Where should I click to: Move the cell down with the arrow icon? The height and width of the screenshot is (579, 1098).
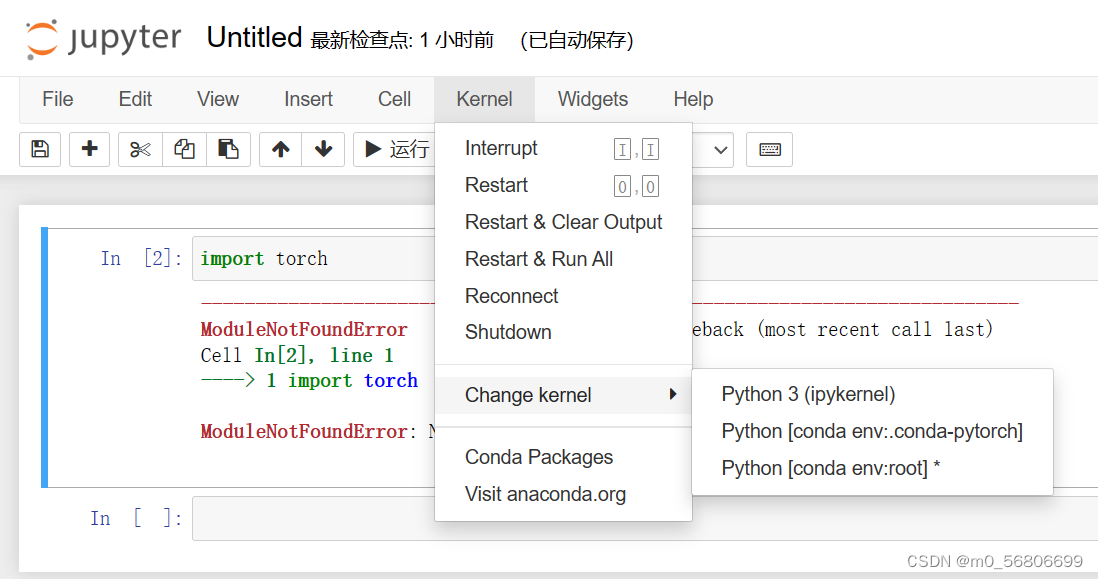(x=323, y=149)
